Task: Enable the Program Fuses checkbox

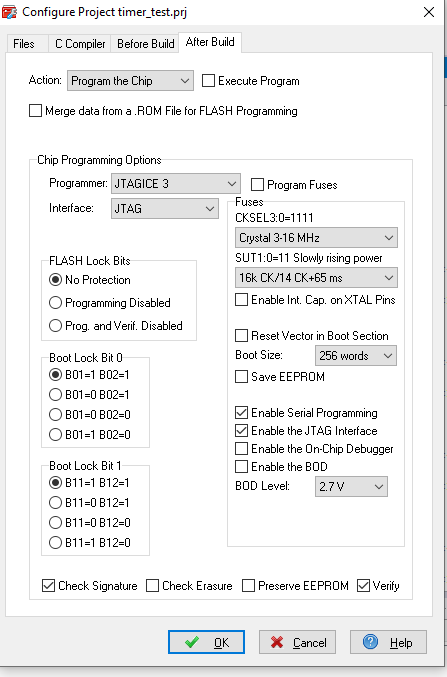Action: tap(257, 185)
